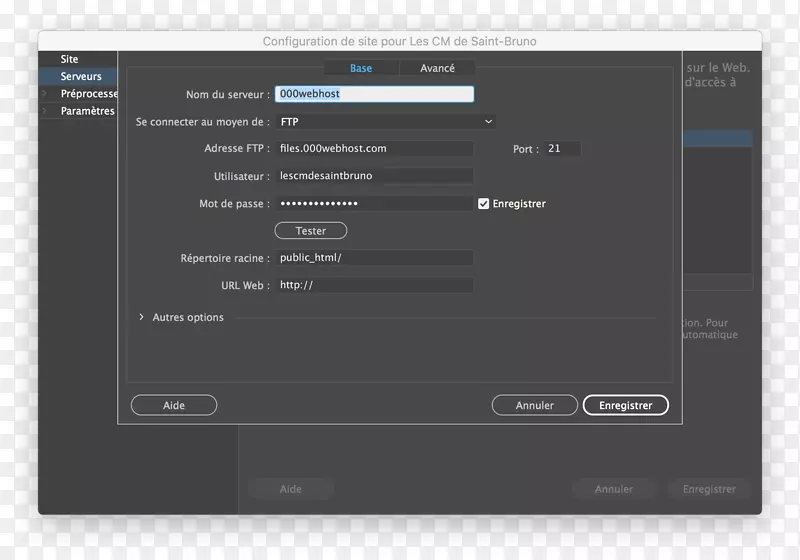This screenshot has width=800, height=560.
Task: Expand the Préprocesseurs sidebar arrow
Action: click(x=45, y=93)
